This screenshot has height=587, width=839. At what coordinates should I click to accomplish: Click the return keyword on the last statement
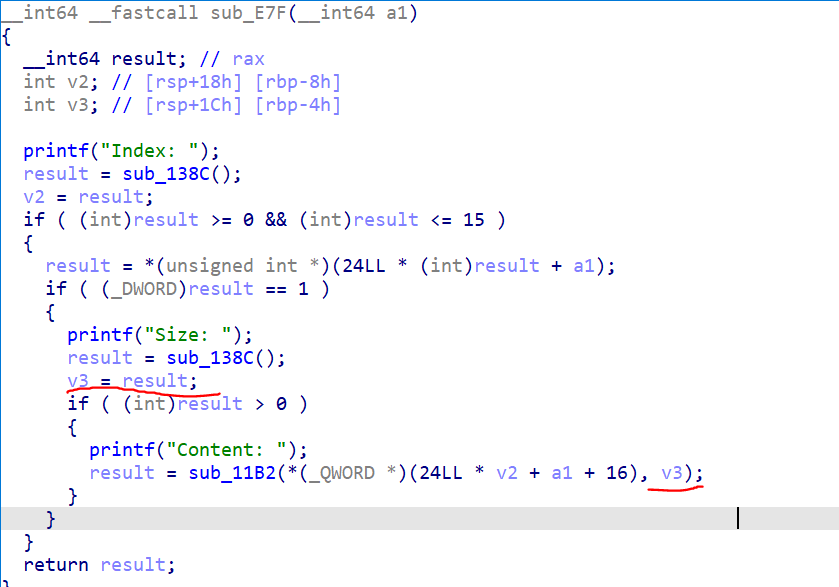pyautogui.click(x=56, y=565)
